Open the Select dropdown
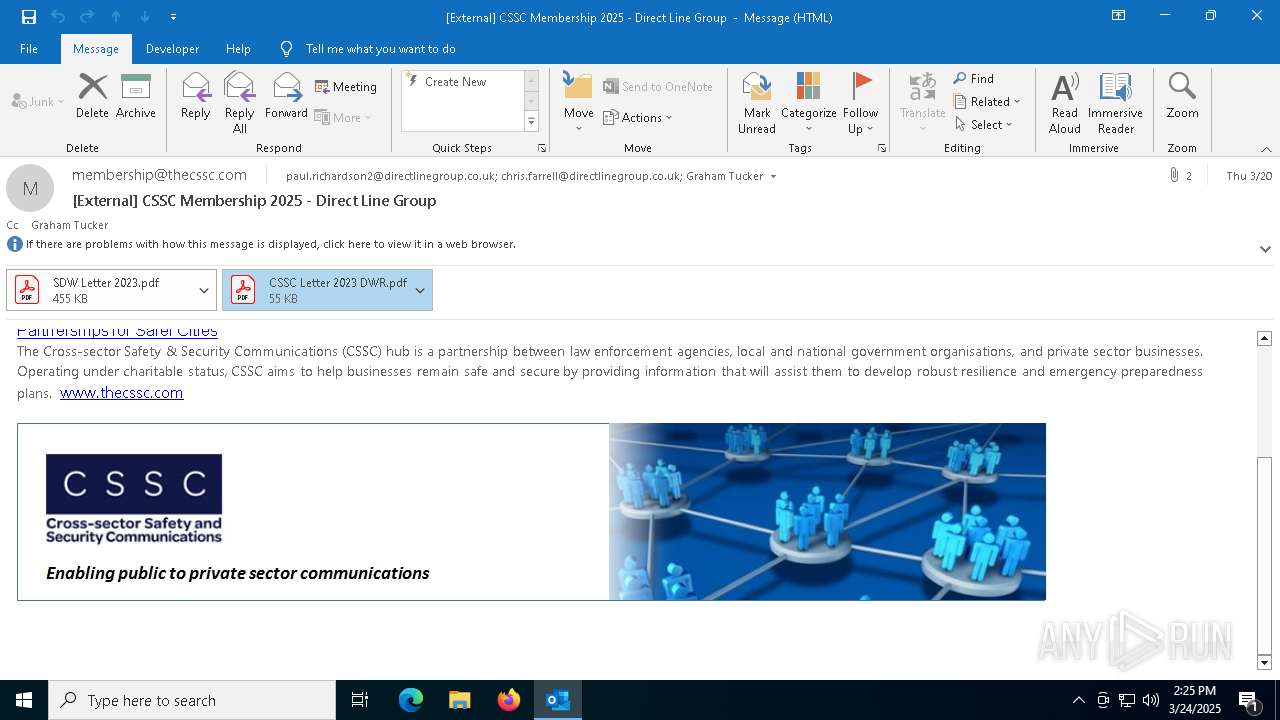 pyautogui.click(x=984, y=125)
